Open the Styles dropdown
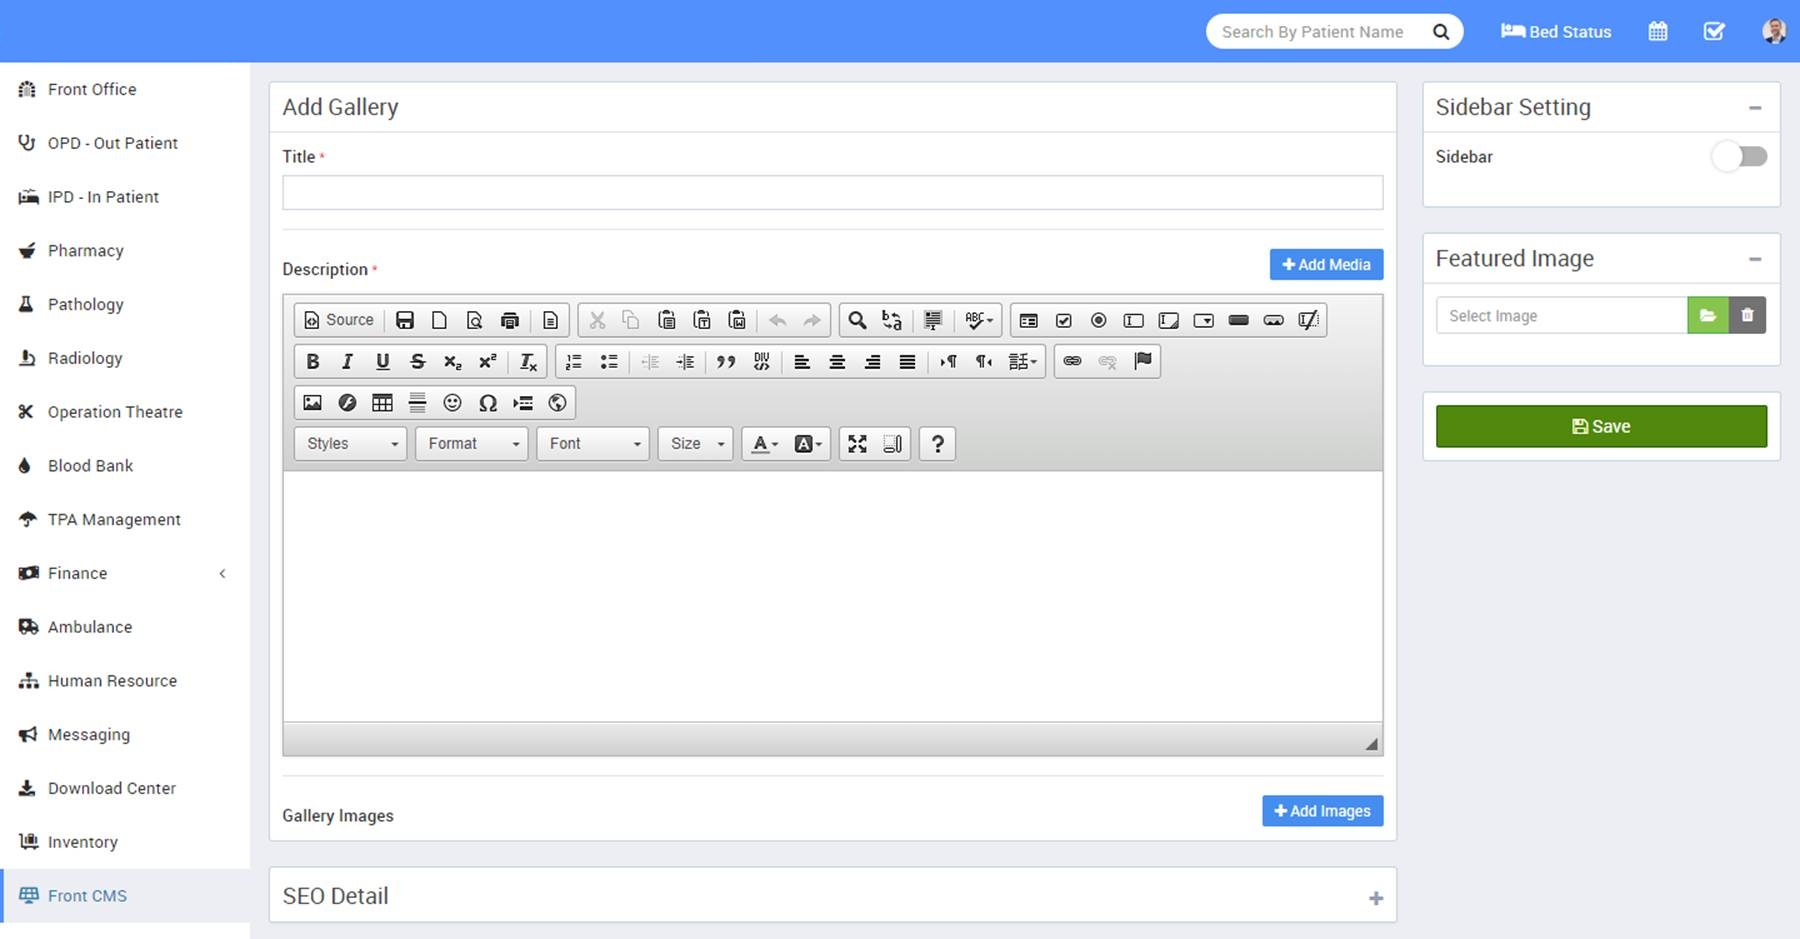 (x=350, y=444)
